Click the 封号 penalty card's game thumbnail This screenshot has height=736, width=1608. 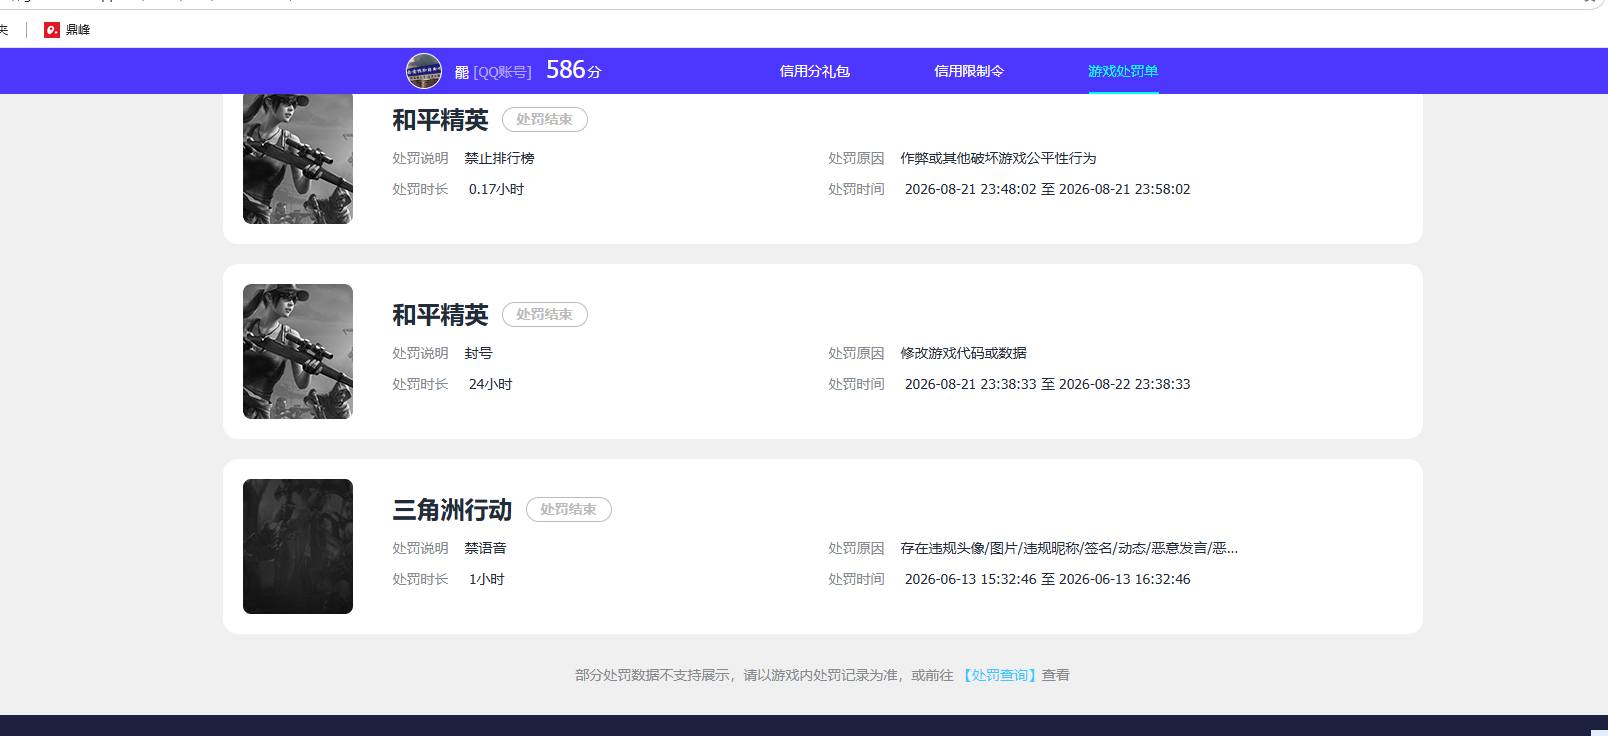click(298, 351)
